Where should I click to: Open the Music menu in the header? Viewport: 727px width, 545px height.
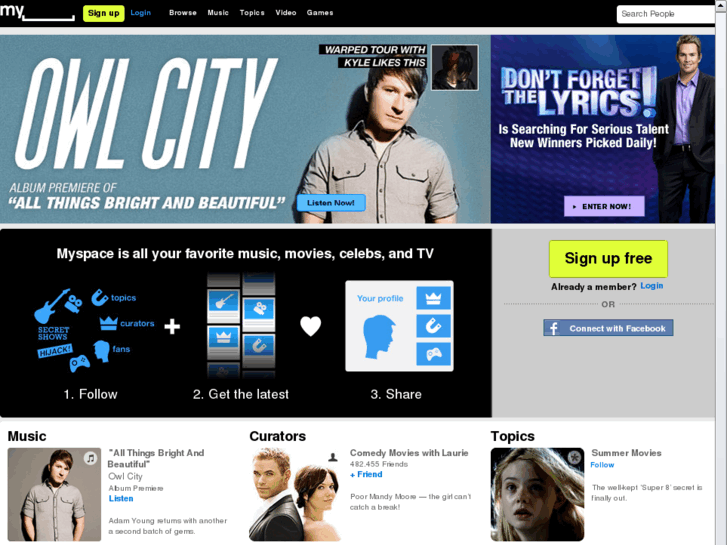[218, 13]
